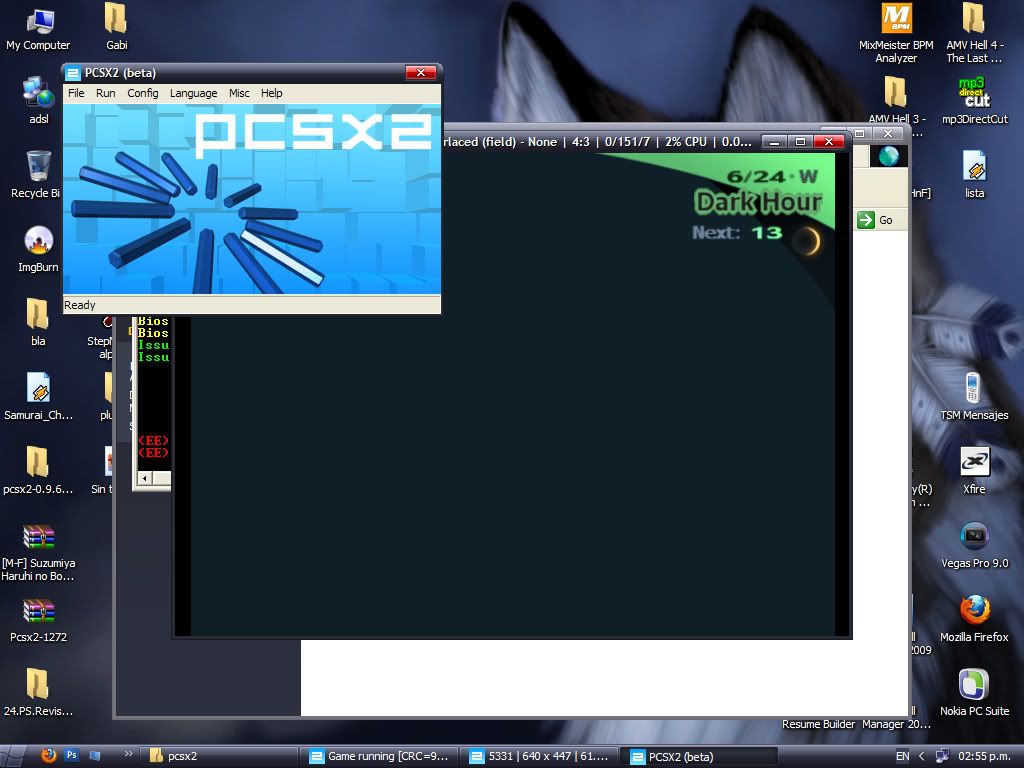
Task: Maximize the game display window
Action: pyautogui.click(x=800, y=142)
